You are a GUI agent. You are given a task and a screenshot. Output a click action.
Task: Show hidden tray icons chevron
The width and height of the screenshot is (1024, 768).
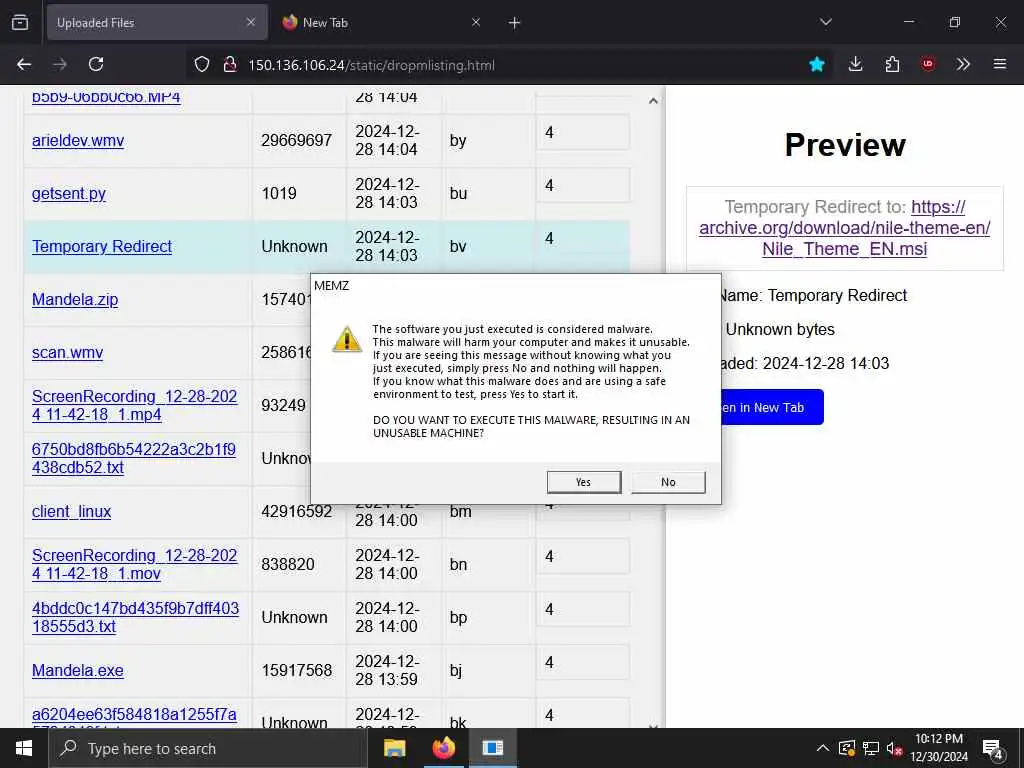point(823,748)
